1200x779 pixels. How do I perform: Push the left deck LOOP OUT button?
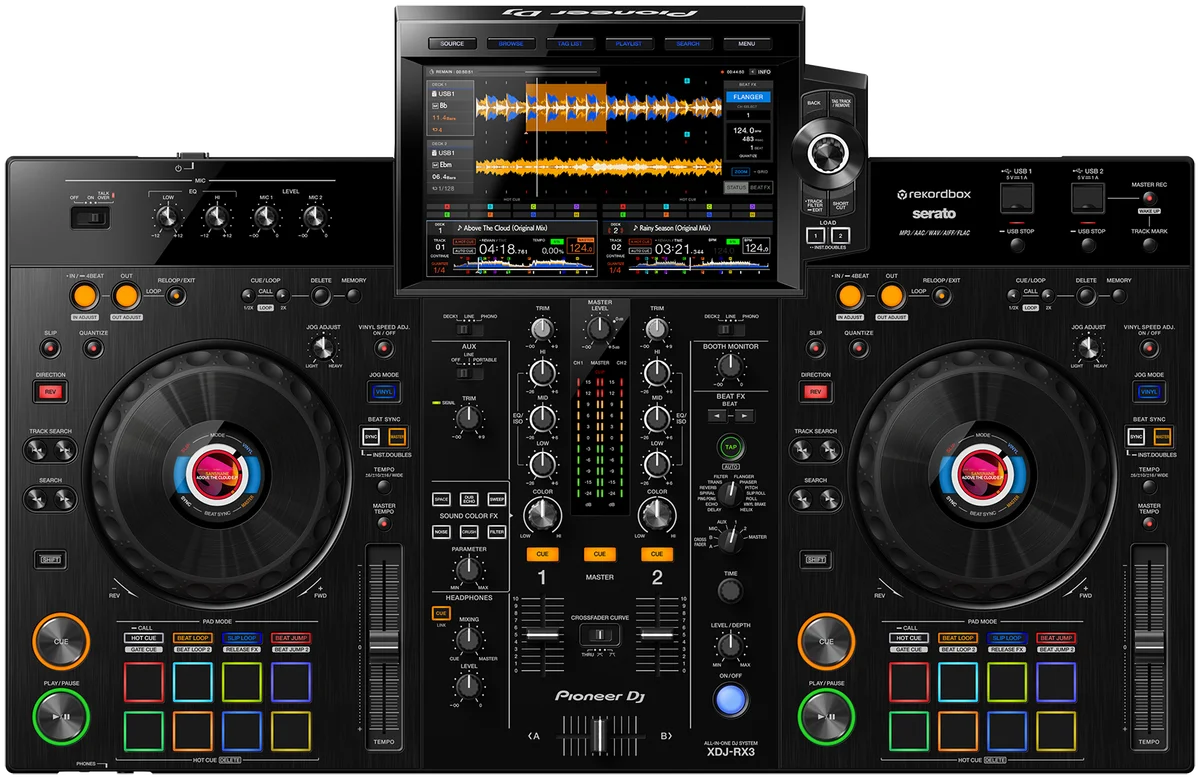click(125, 296)
